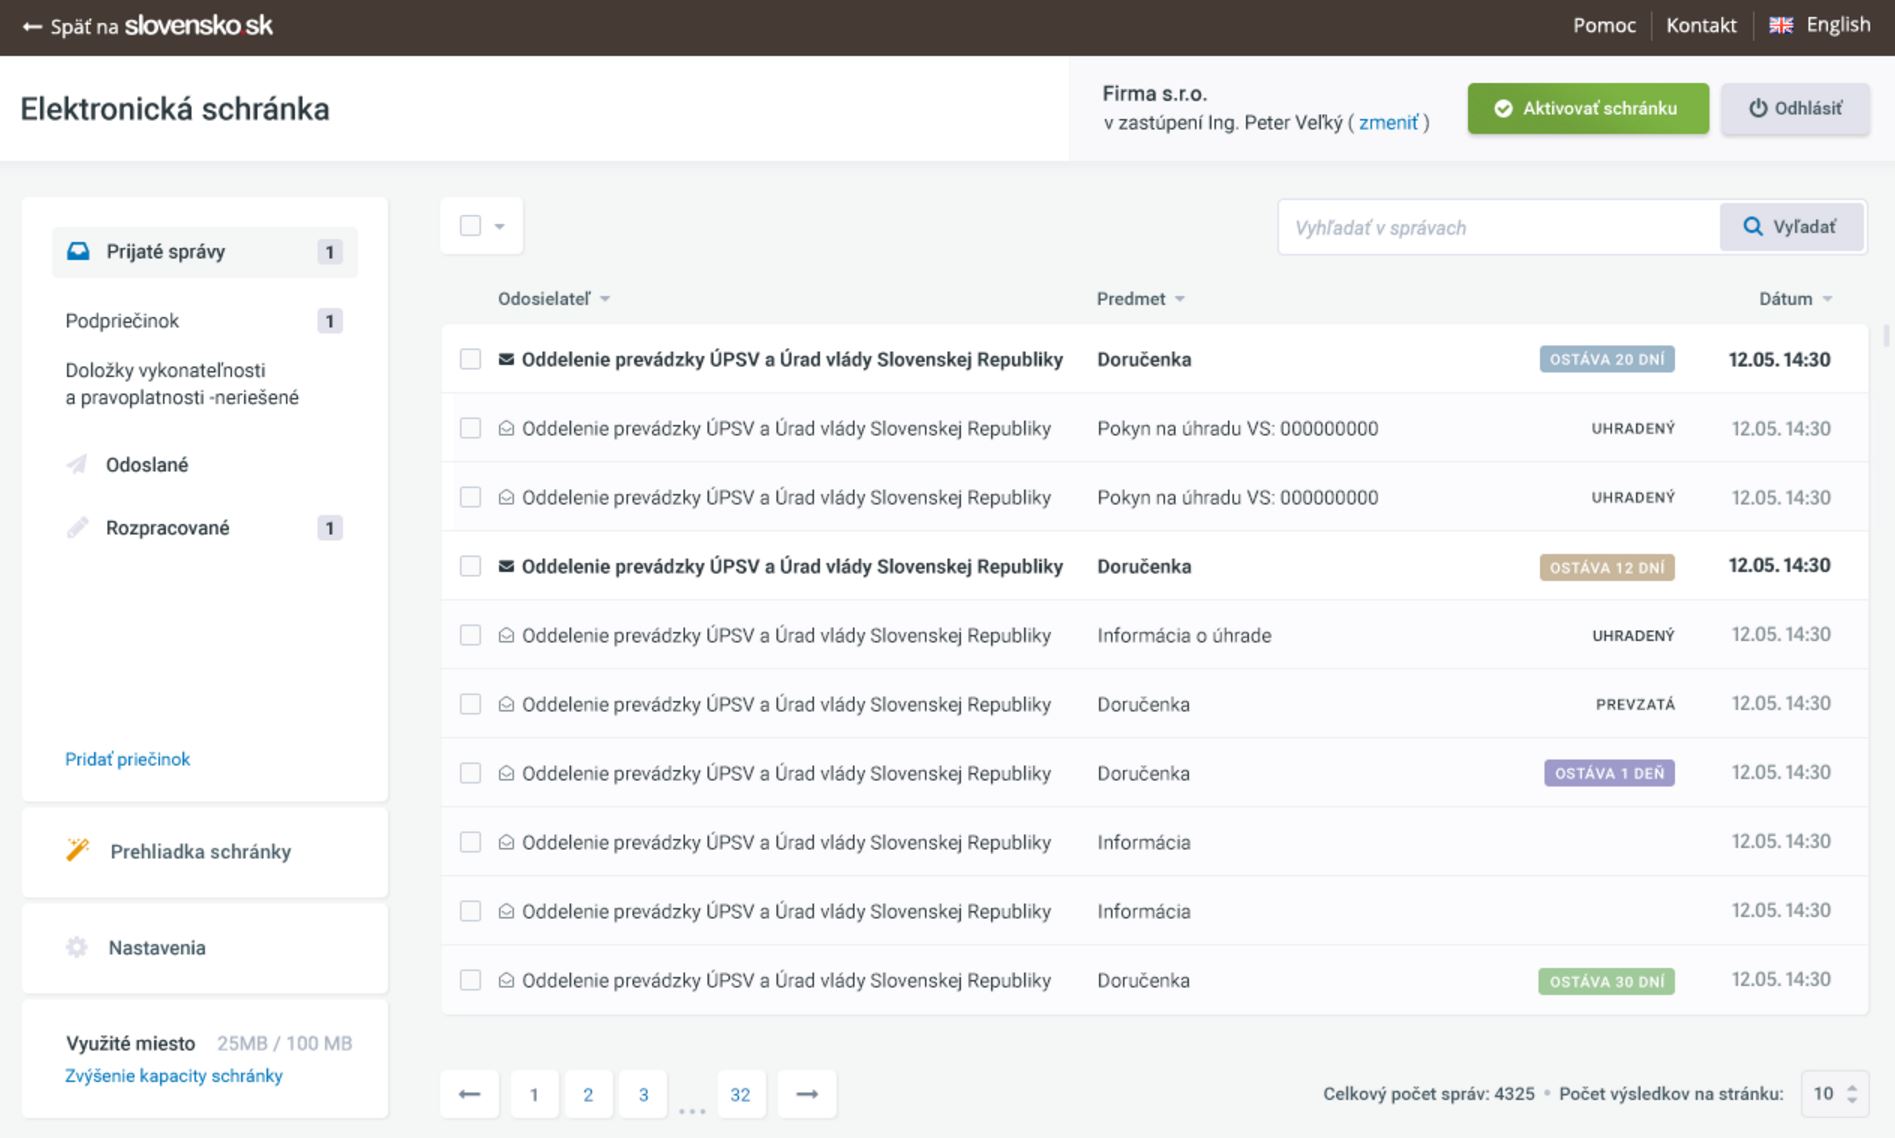
Task: Expand the select-all checkbox dropdown arrow
Action: 500,226
